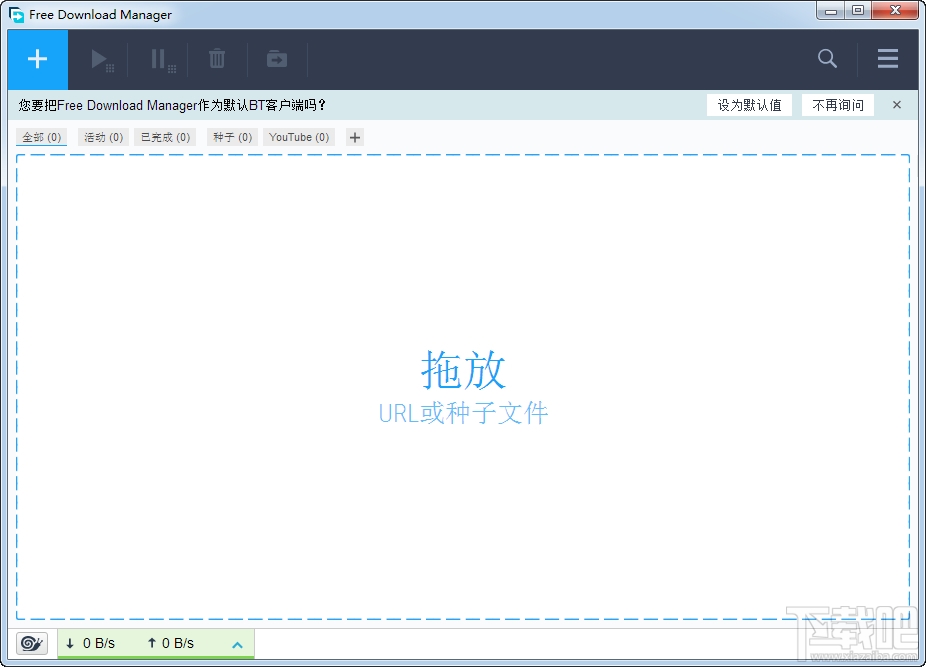This screenshot has height=667, width=926.
Task: Click the Add new download plus icon
Action: point(36,59)
